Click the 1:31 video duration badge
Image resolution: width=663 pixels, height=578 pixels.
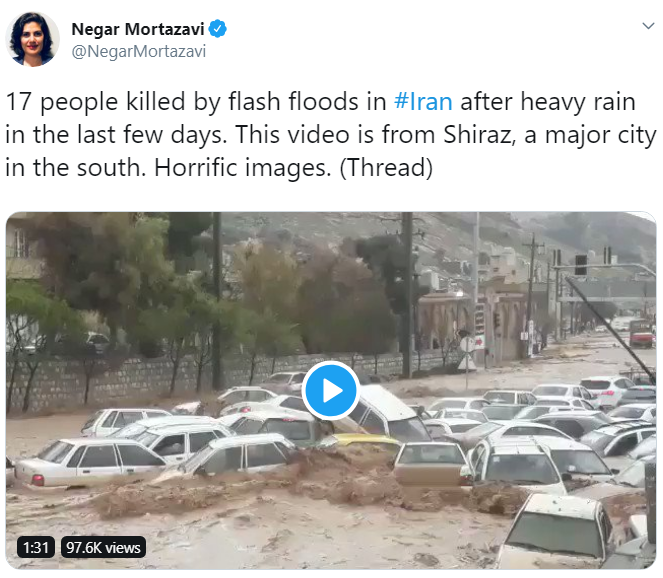(x=36, y=547)
